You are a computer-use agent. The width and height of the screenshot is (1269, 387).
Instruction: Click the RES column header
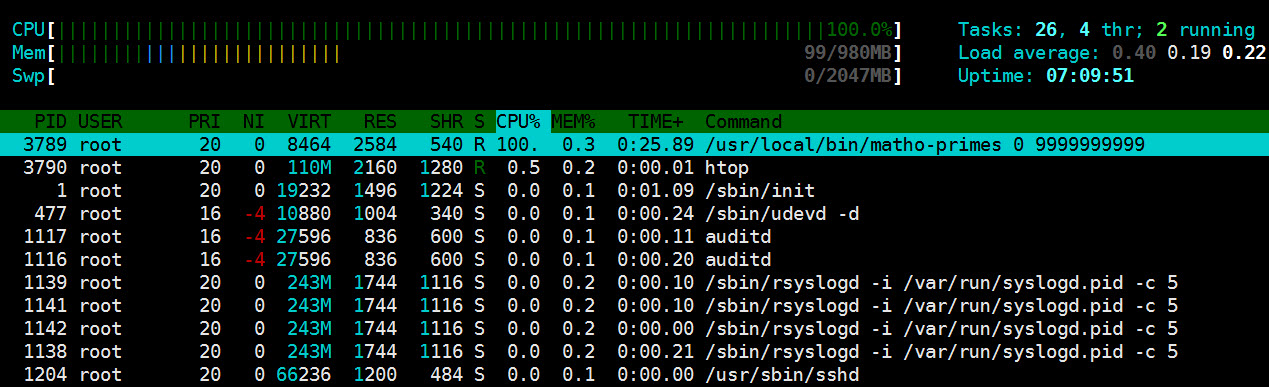pos(379,122)
